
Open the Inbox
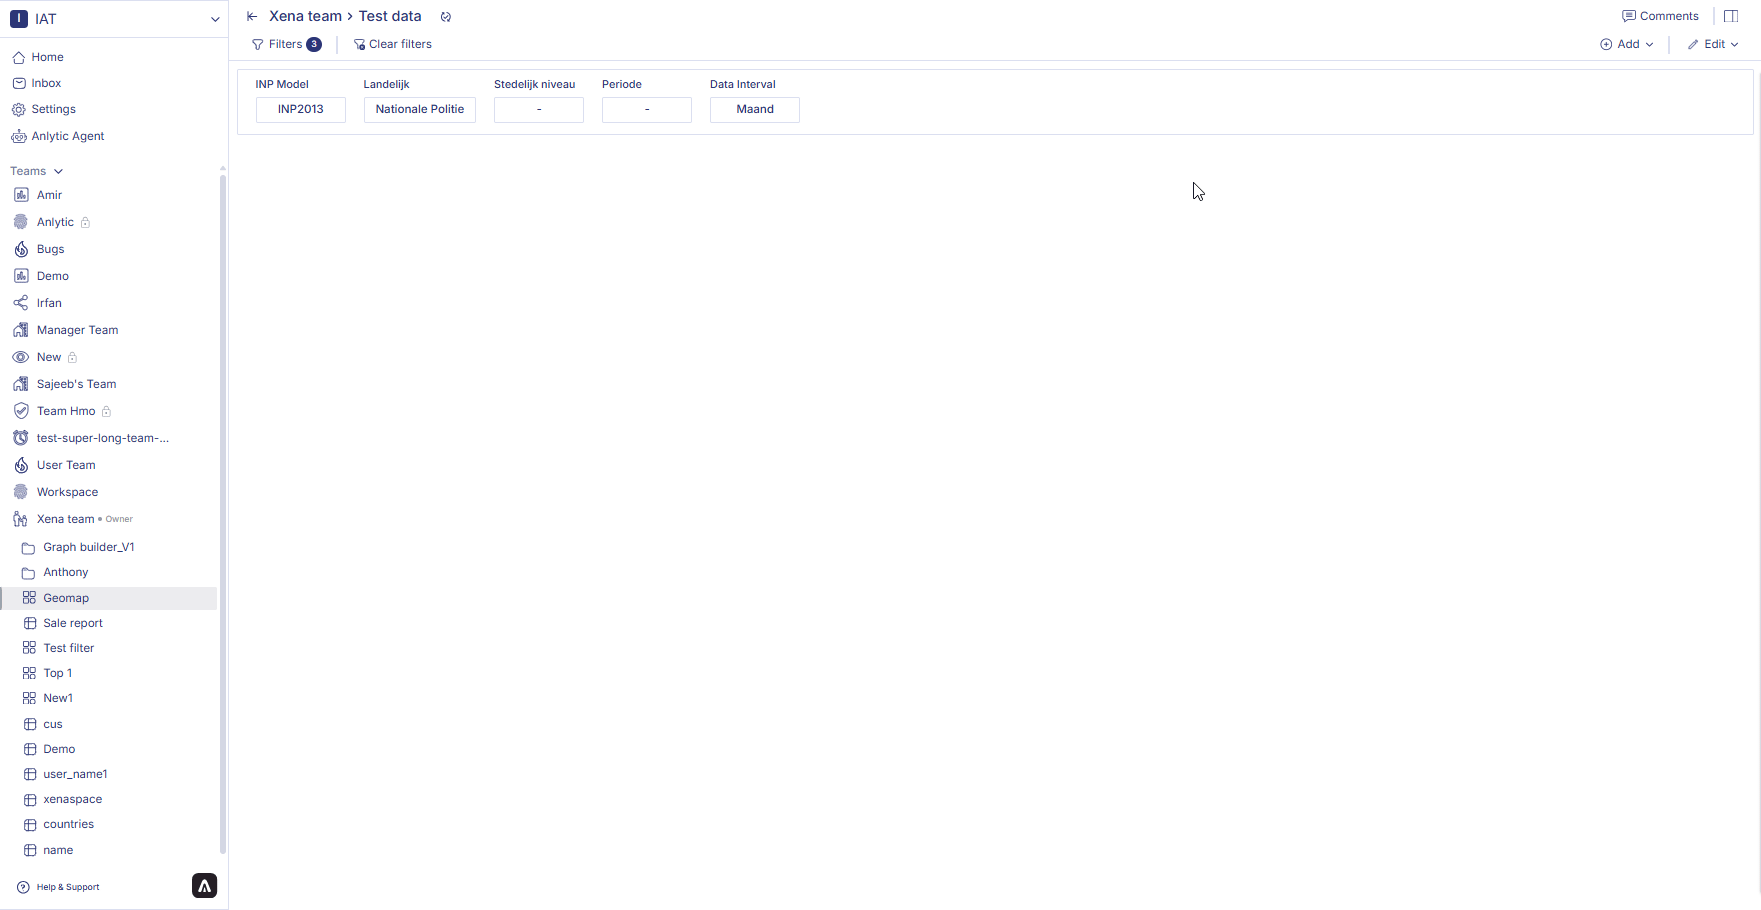(46, 83)
